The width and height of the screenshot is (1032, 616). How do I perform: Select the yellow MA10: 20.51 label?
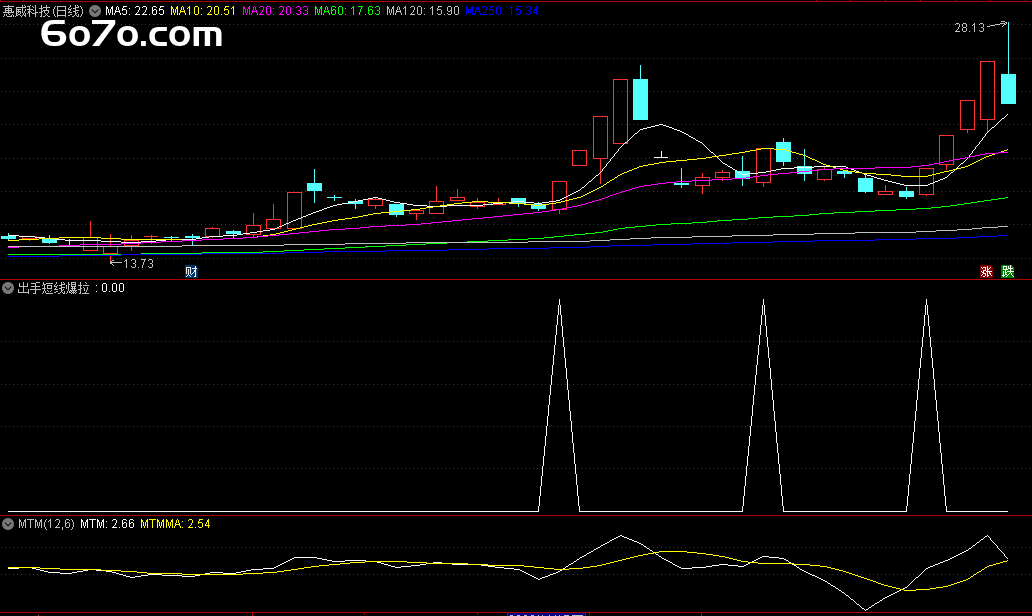click(203, 10)
